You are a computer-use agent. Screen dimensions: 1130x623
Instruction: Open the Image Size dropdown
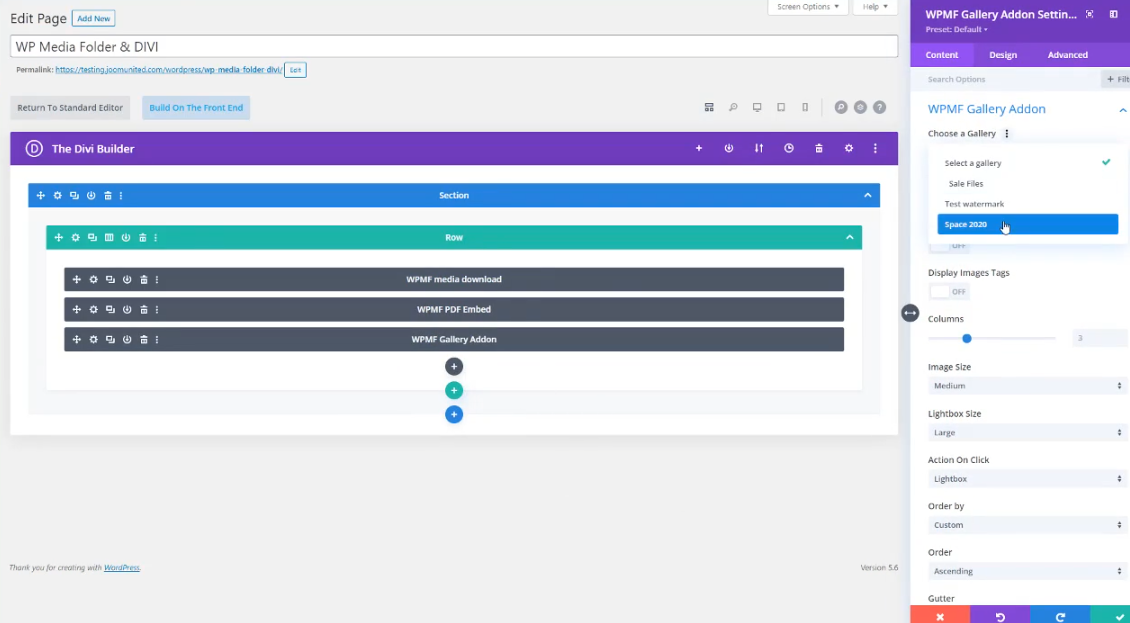coord(1027,386)
